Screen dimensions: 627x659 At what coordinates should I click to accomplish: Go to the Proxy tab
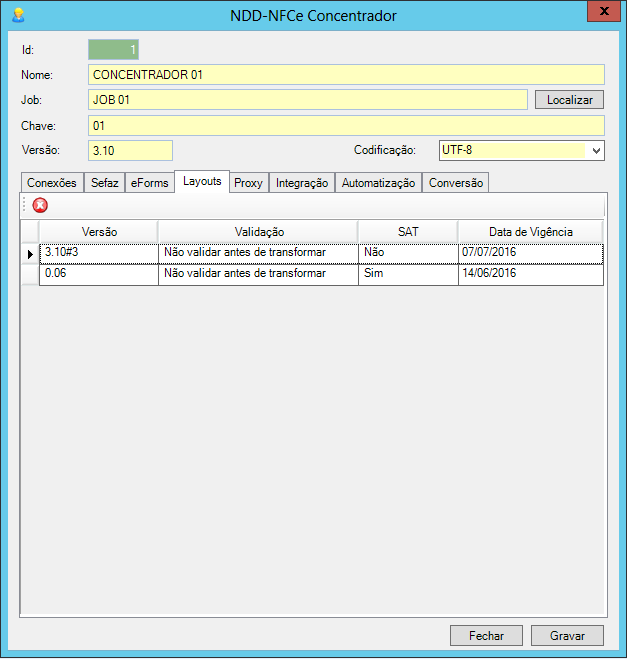pos(248,183)
